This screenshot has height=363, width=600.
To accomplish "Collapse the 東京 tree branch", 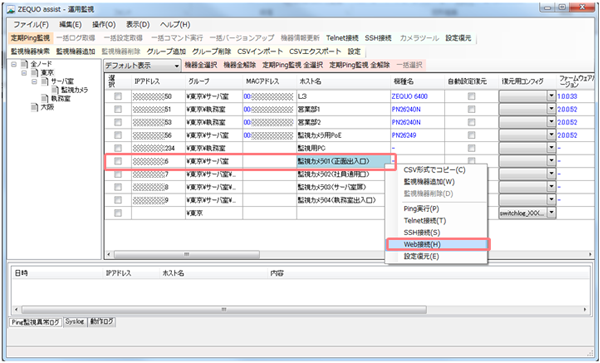I will point(24,73).
